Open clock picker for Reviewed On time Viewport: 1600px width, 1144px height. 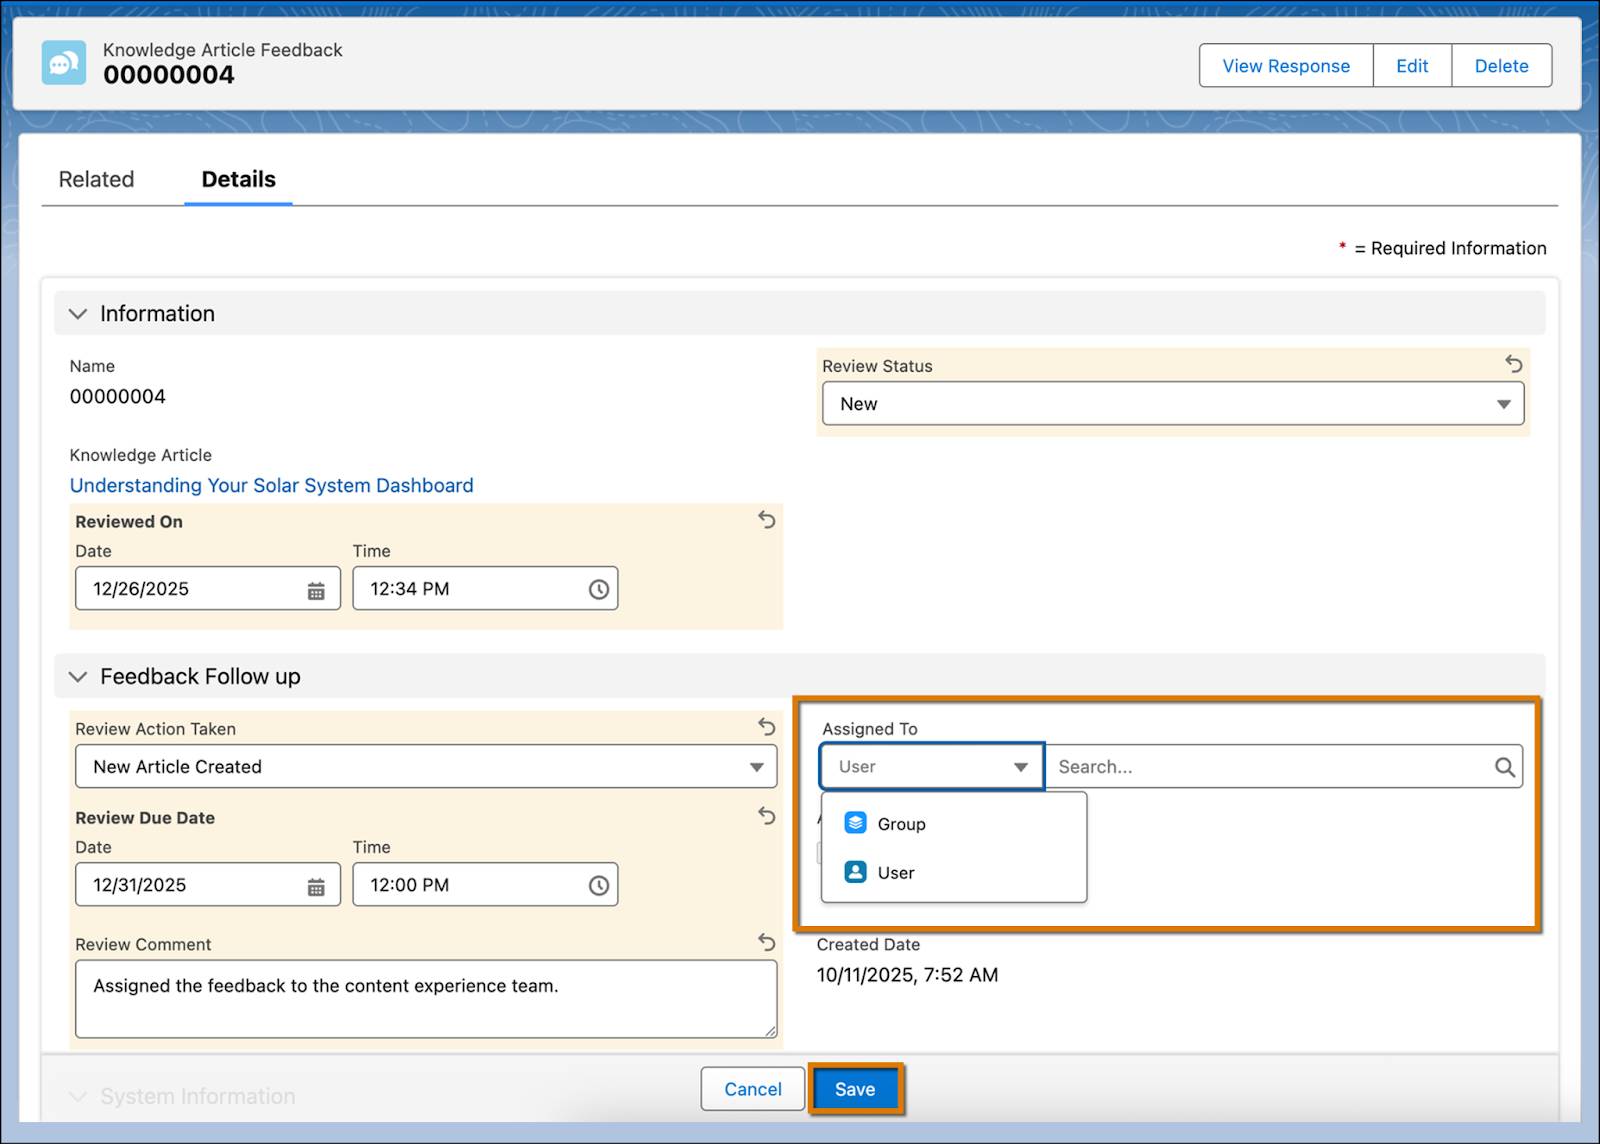598,590
